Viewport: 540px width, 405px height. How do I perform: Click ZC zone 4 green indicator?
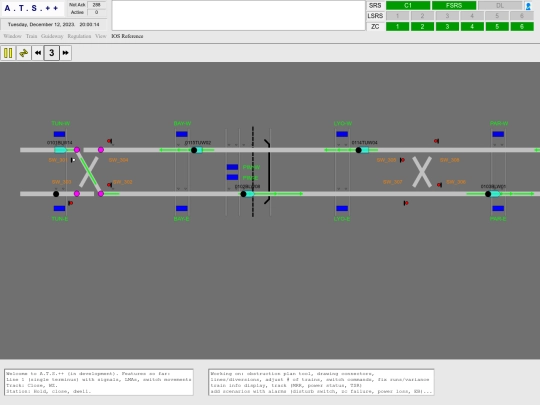click(472, 27)
